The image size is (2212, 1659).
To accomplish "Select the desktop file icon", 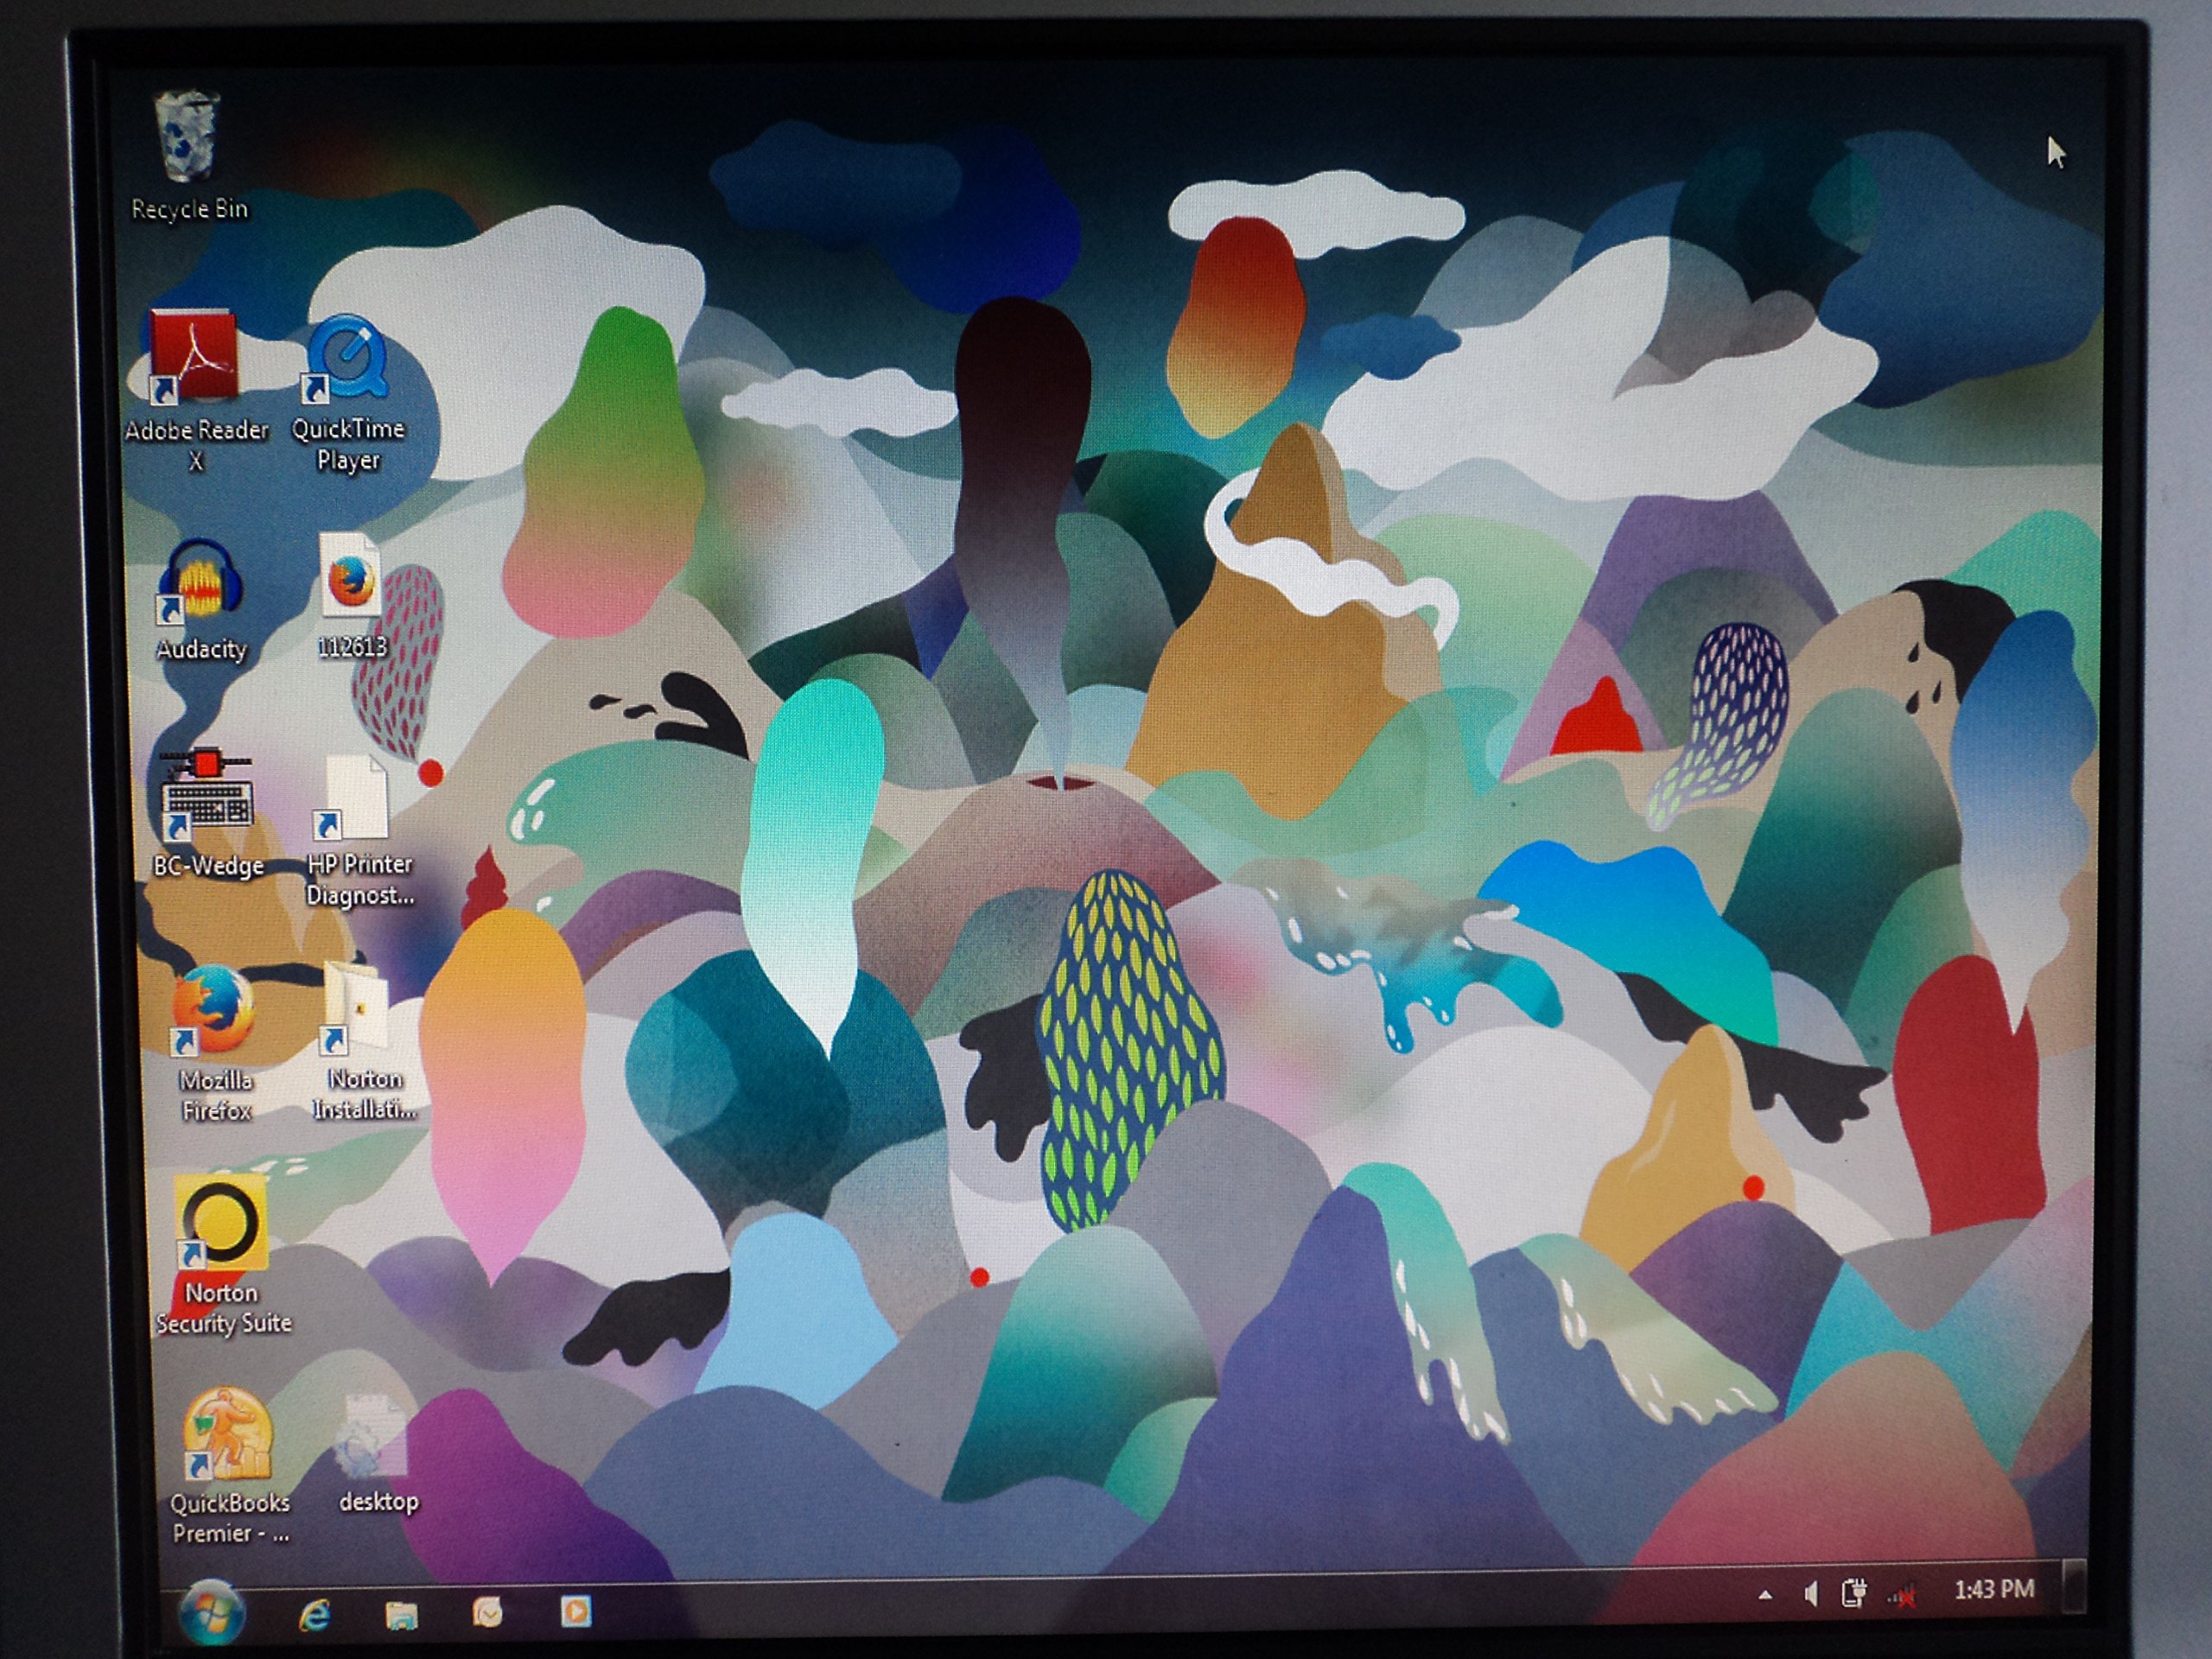I will point(374,1438).
